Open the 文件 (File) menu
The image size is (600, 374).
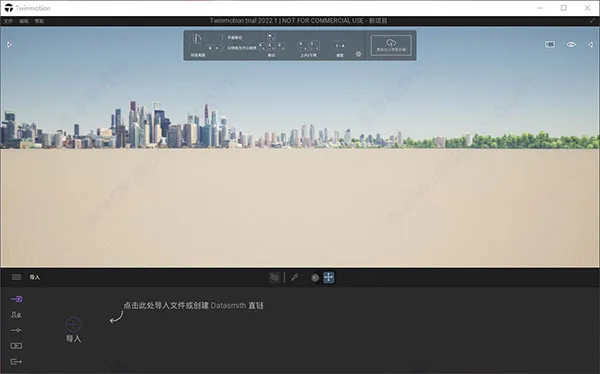[x=8, y=21]
